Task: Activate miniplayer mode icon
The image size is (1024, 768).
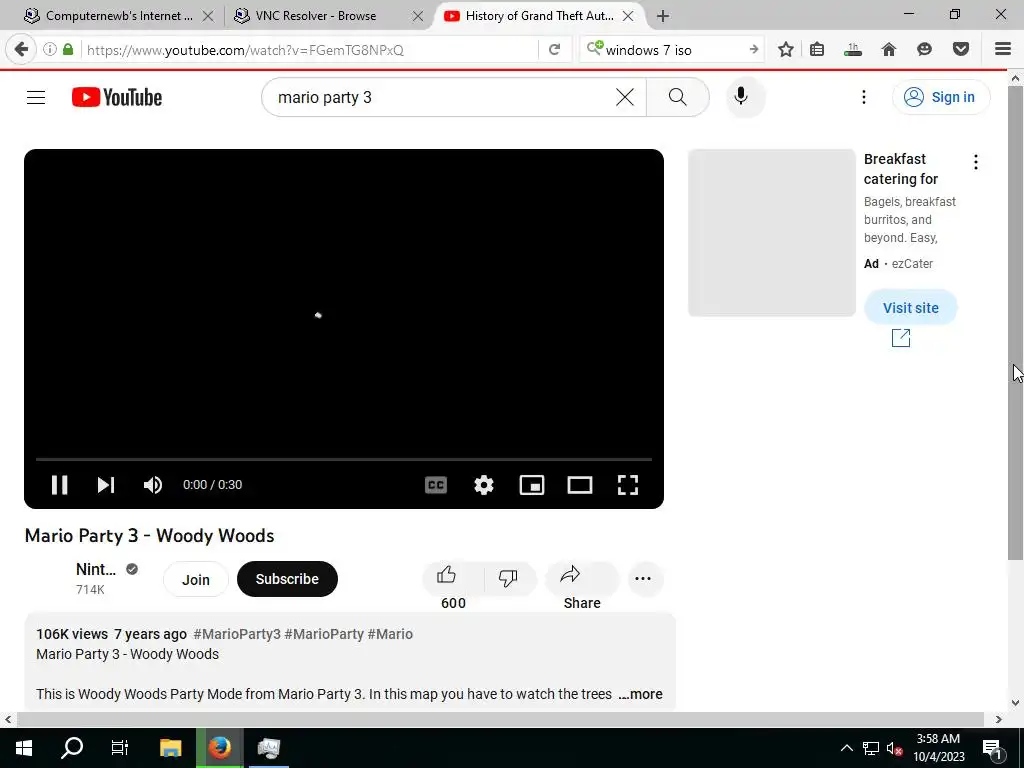Action: point(532,485)
